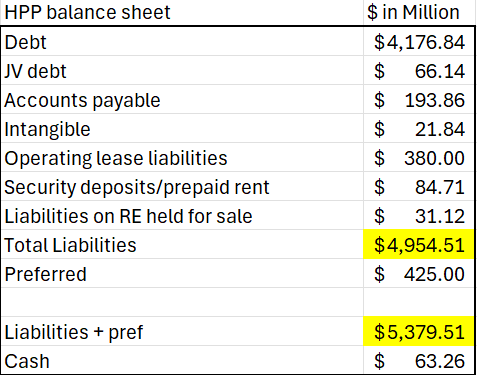Image resolution: width=477 pixels, height=375 pixels.
Task: Click the 380.00 lease liabilities value
Action: [x=419, y=157]
